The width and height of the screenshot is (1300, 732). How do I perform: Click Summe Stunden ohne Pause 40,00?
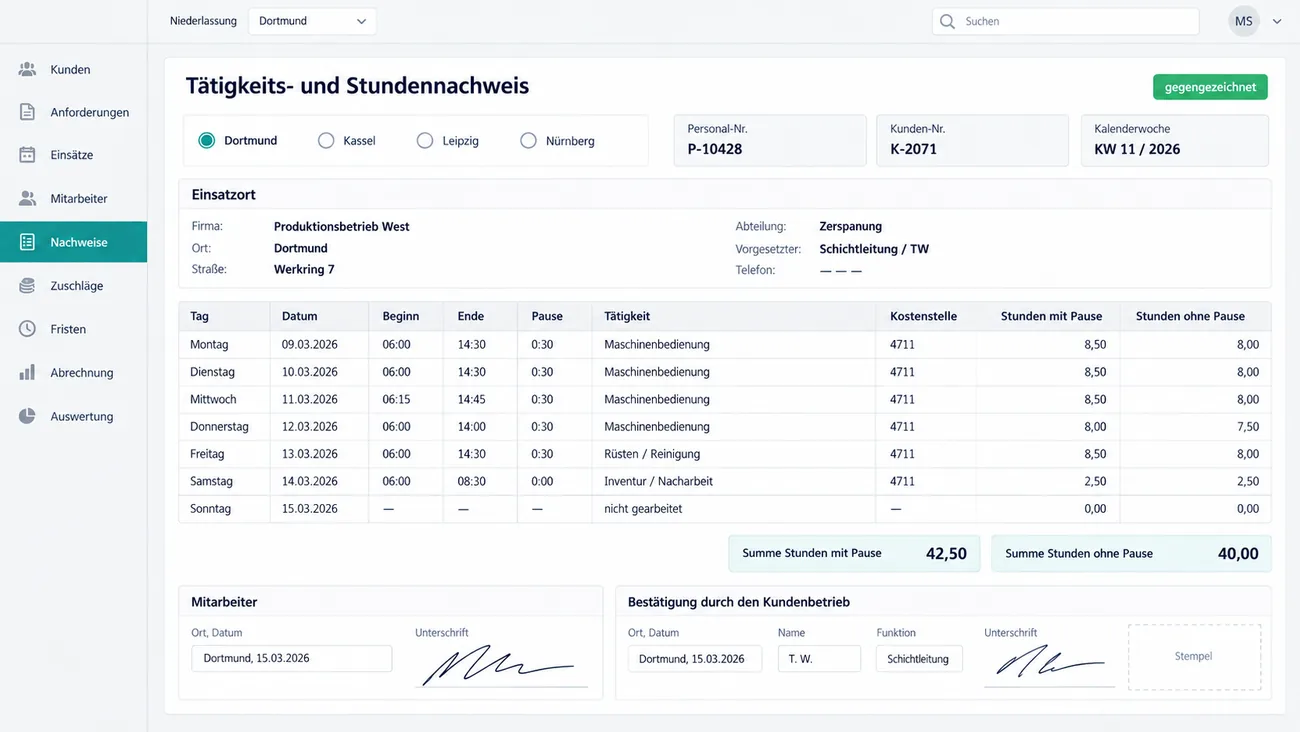point(1131,553)
